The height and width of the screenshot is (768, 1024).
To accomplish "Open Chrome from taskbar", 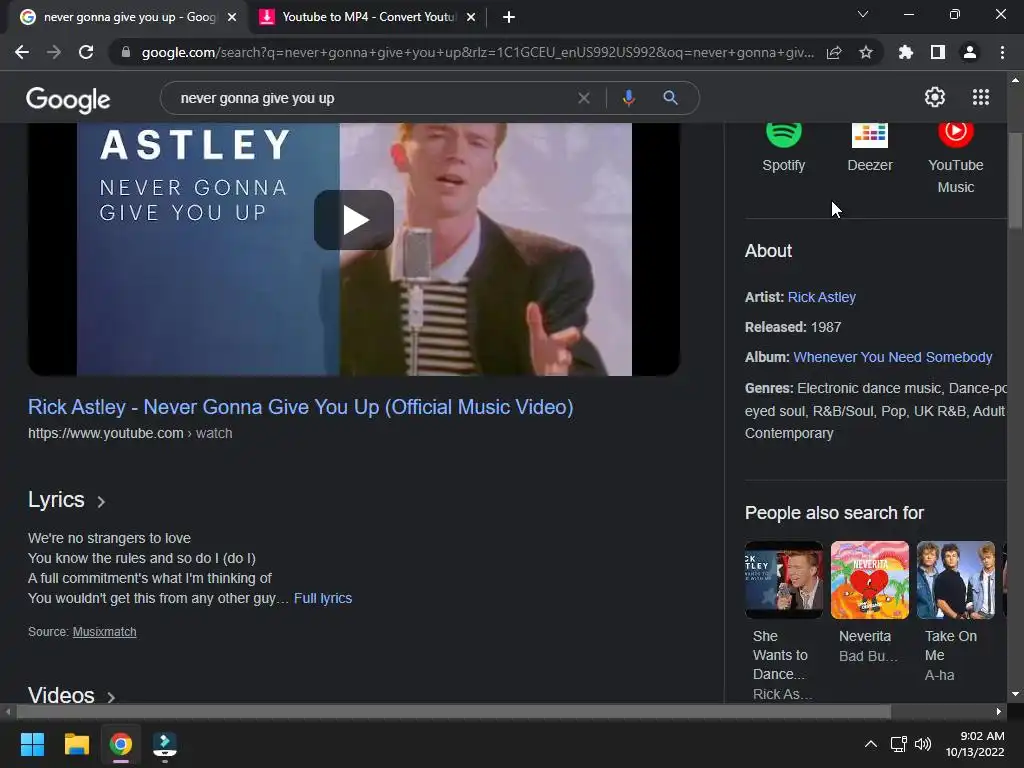I will 121,744.
